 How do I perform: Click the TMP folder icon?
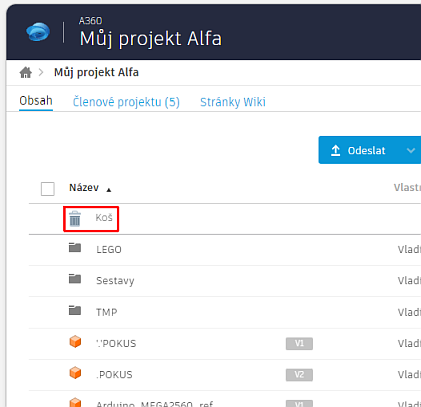click(x=75, y=310)
